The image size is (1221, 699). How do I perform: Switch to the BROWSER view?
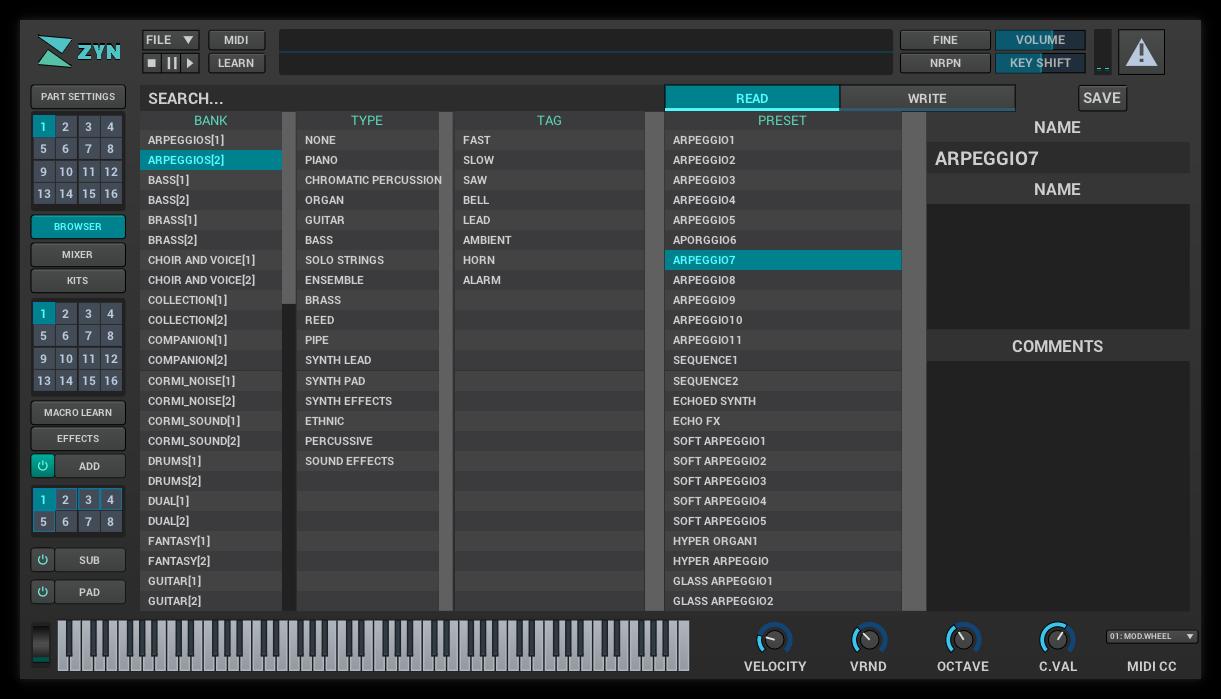pos(78,227)
